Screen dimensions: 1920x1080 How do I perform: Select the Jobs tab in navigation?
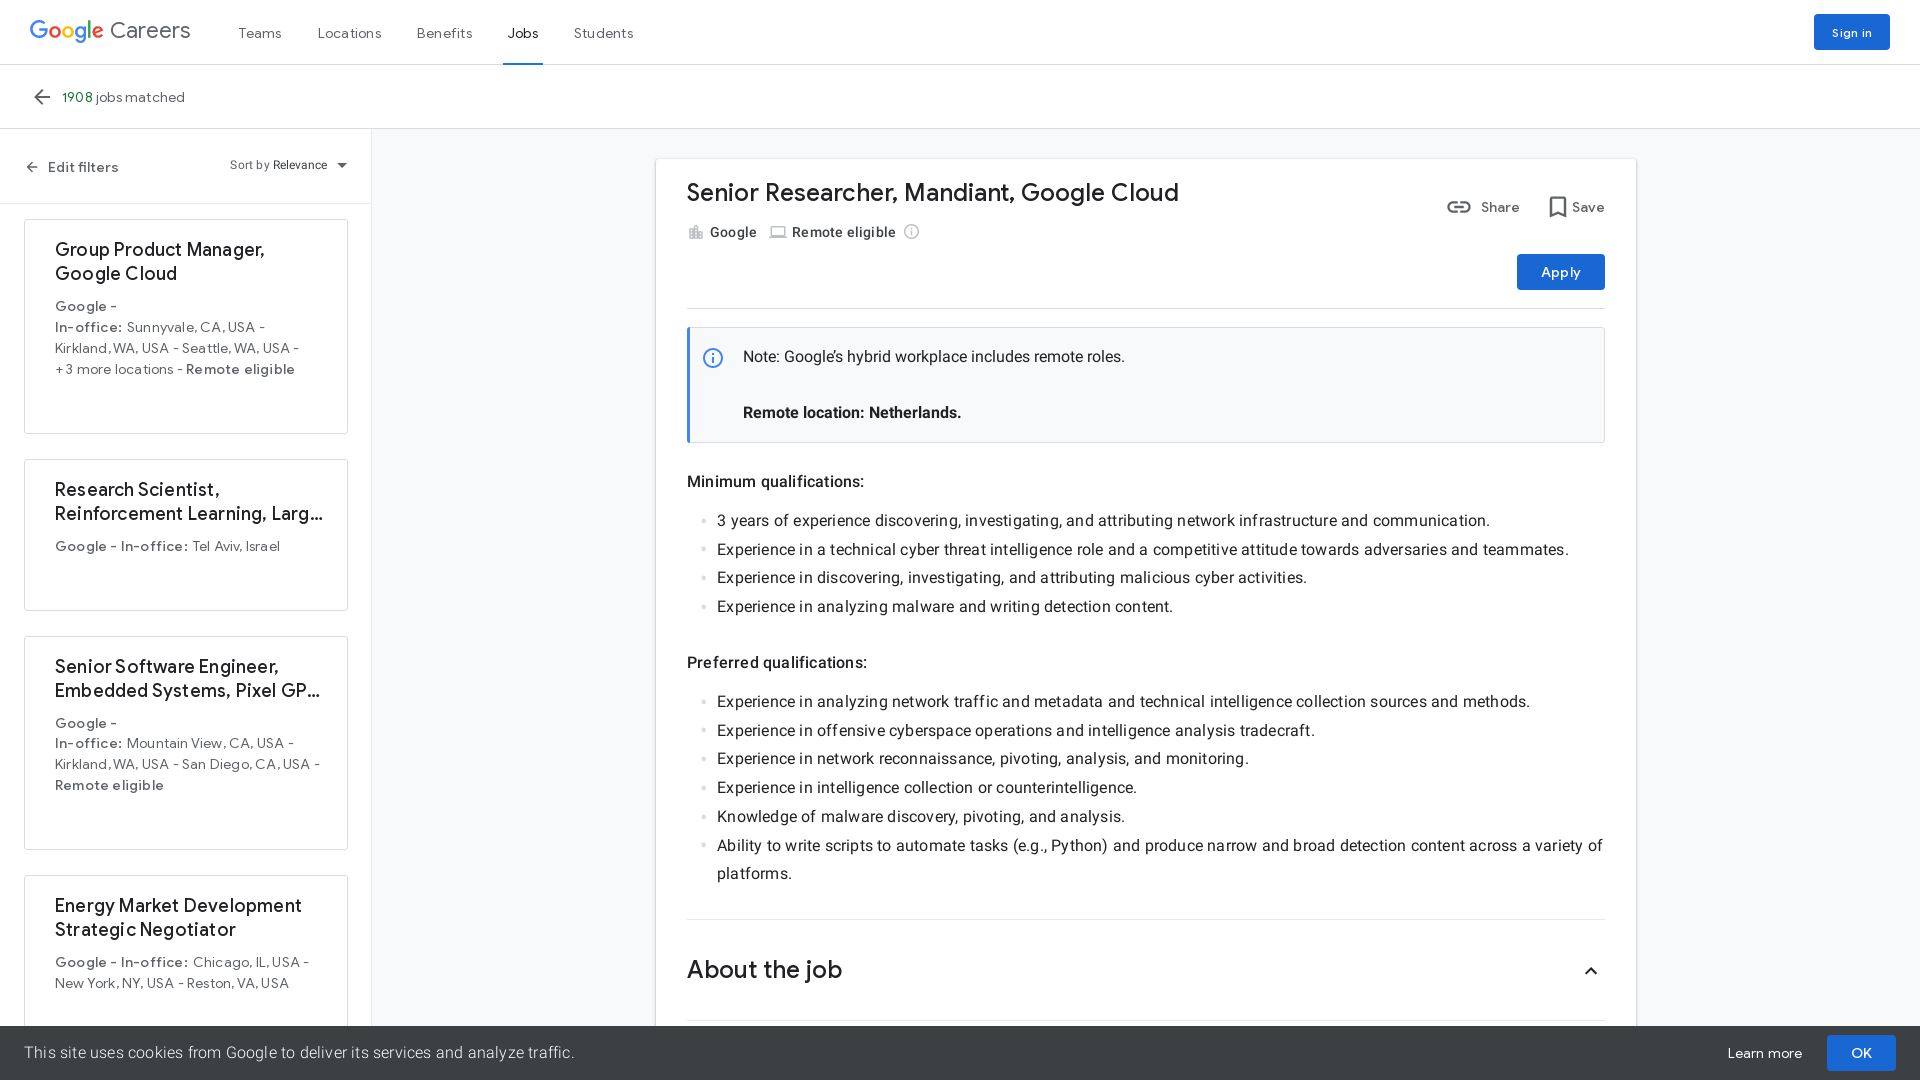coord(524,33)
